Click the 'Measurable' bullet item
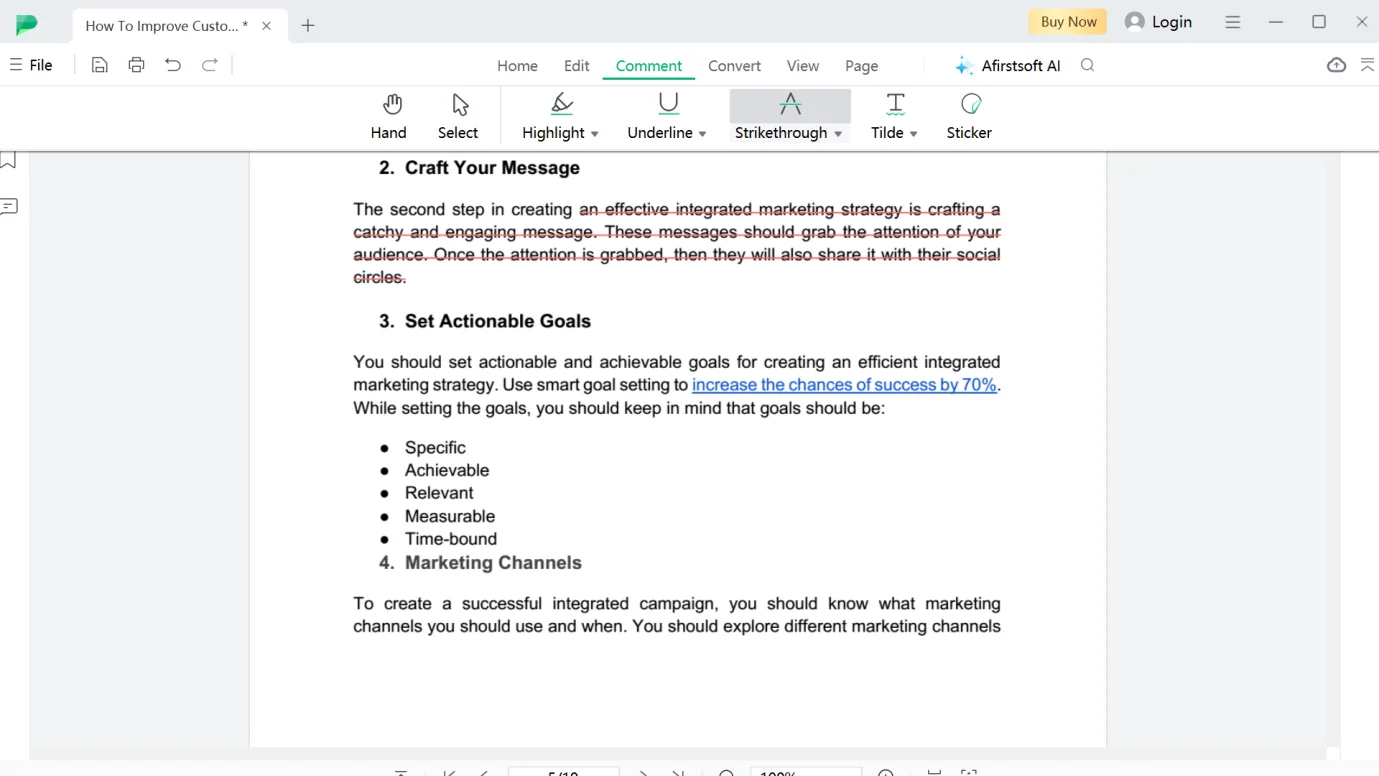Image resolution: width=1379 pixels, height=776 pixels. pos(450,516)
